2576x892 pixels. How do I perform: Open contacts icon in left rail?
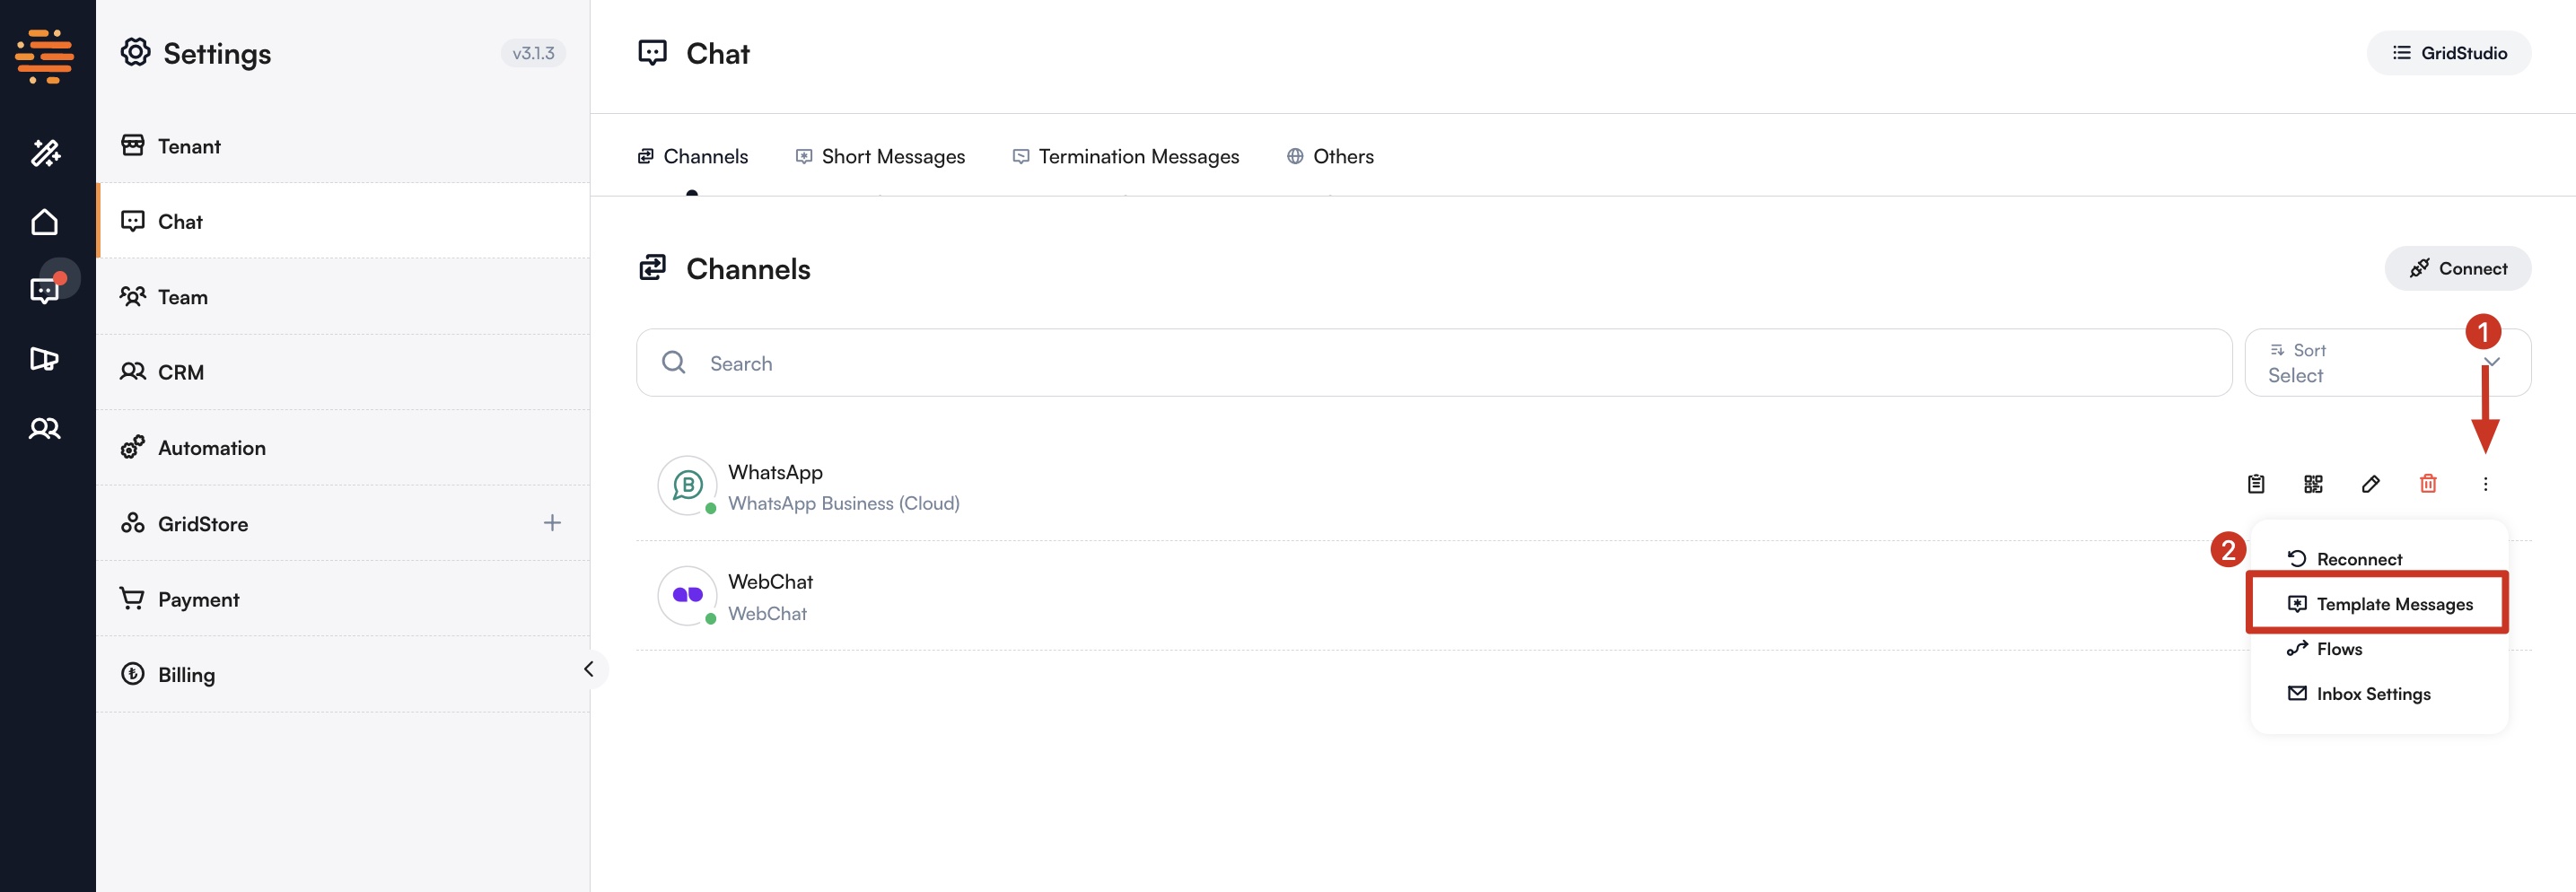click(45, 428)
